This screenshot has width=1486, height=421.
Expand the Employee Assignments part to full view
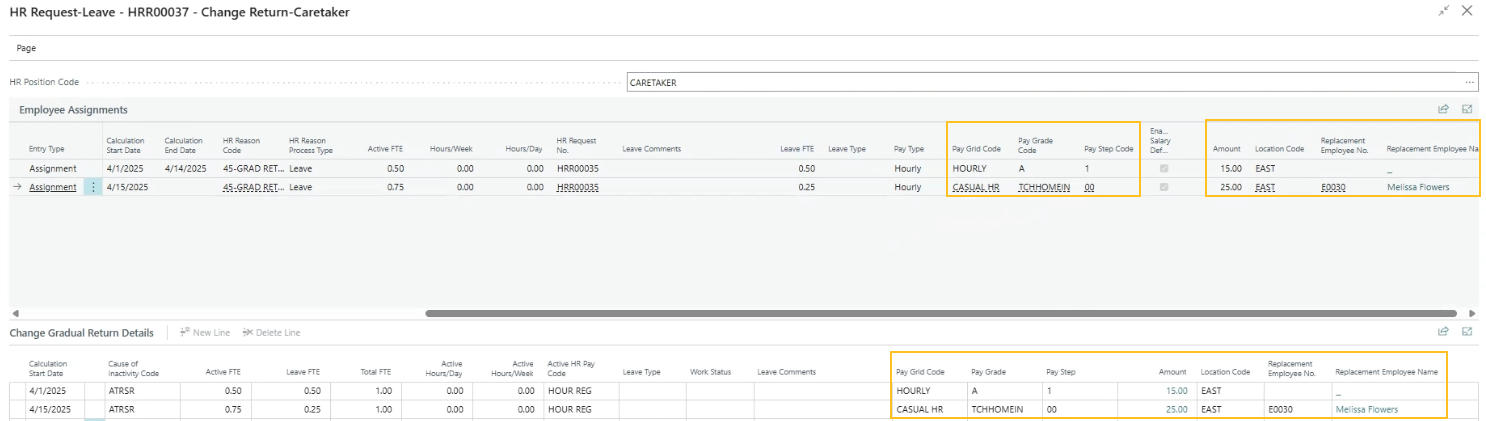click(1467, 109)
